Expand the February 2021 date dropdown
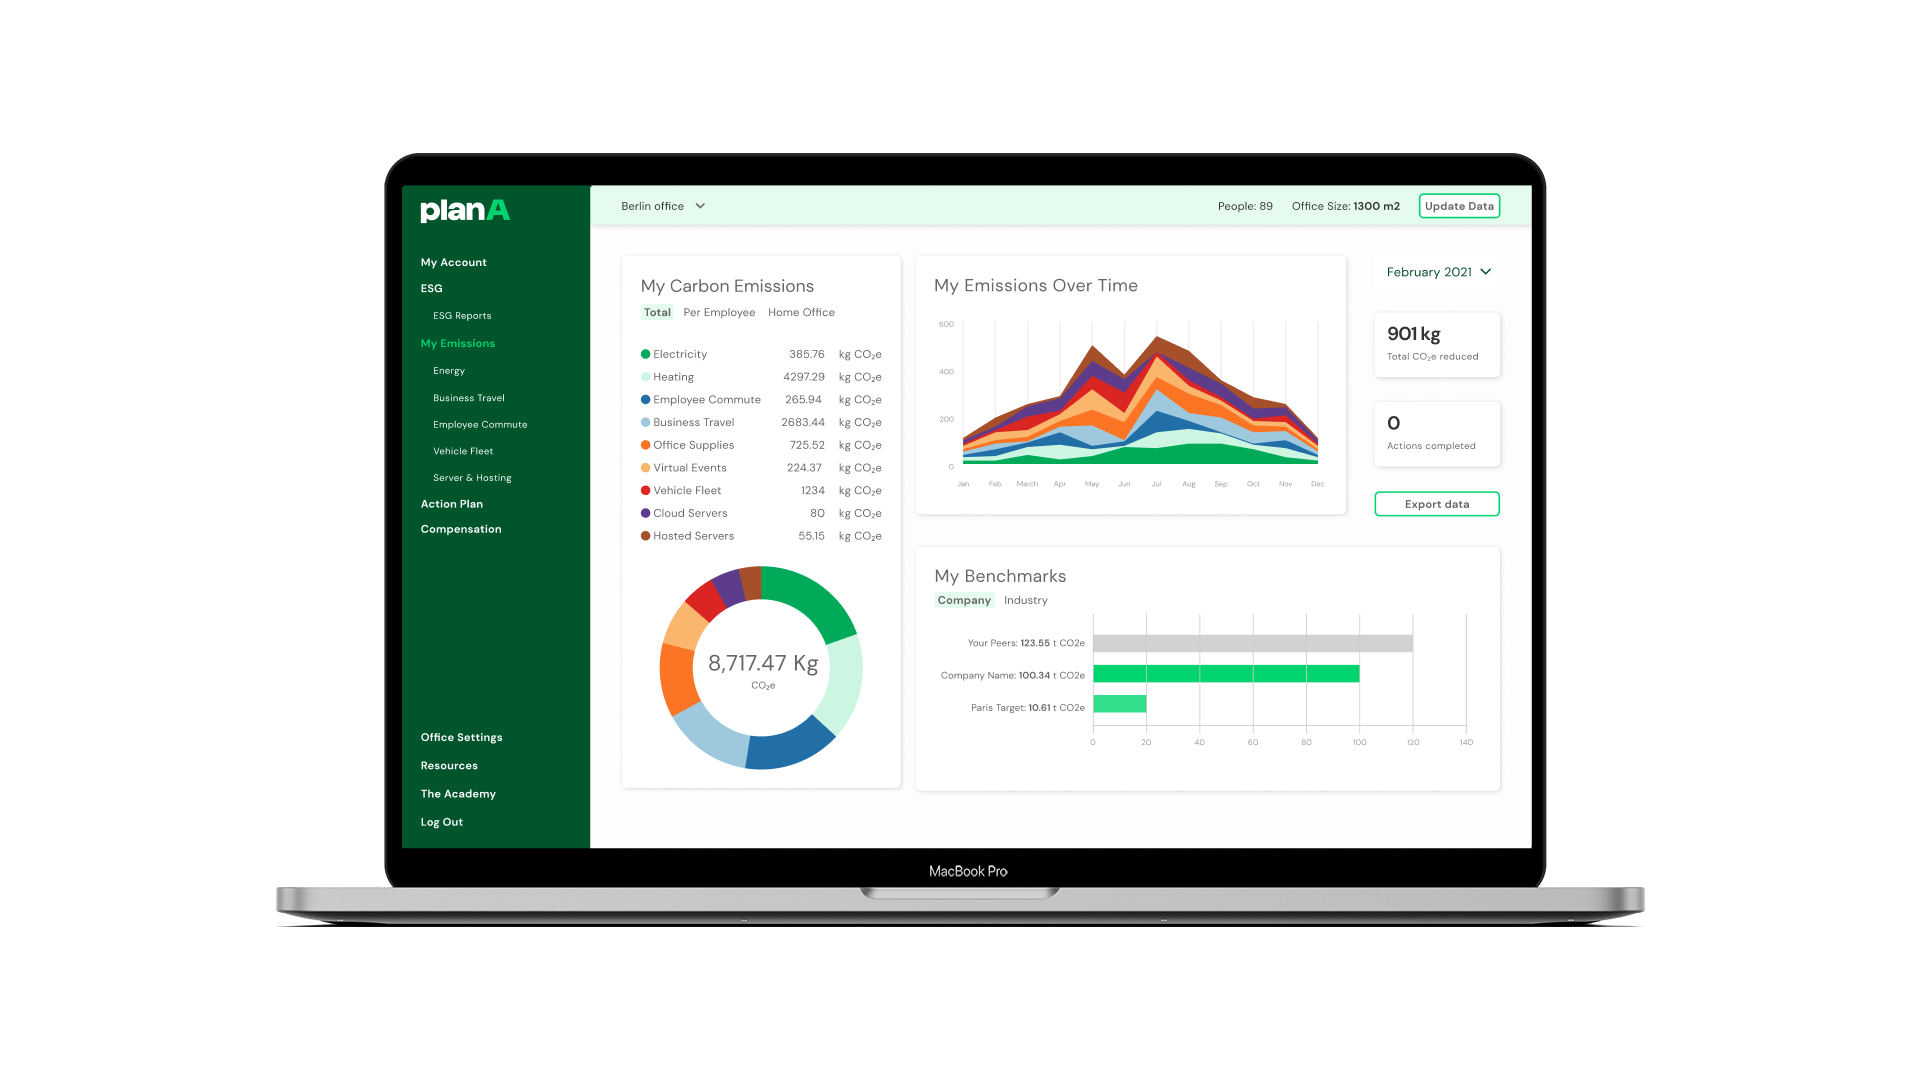Image resolution: width=1920 pixels, height=1080 pixels. pos(1438,272)
